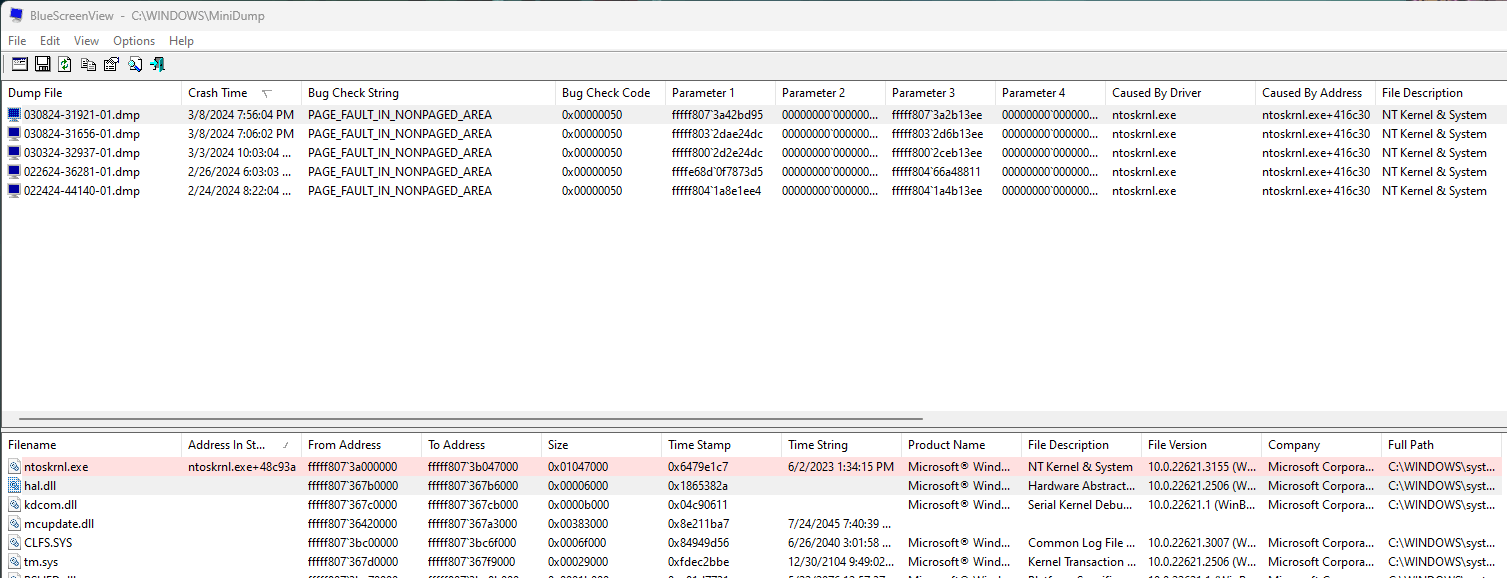Sort the lower pane by the Filename header
The height and width of the screenshot is (578, 1507).
point(91,445)
